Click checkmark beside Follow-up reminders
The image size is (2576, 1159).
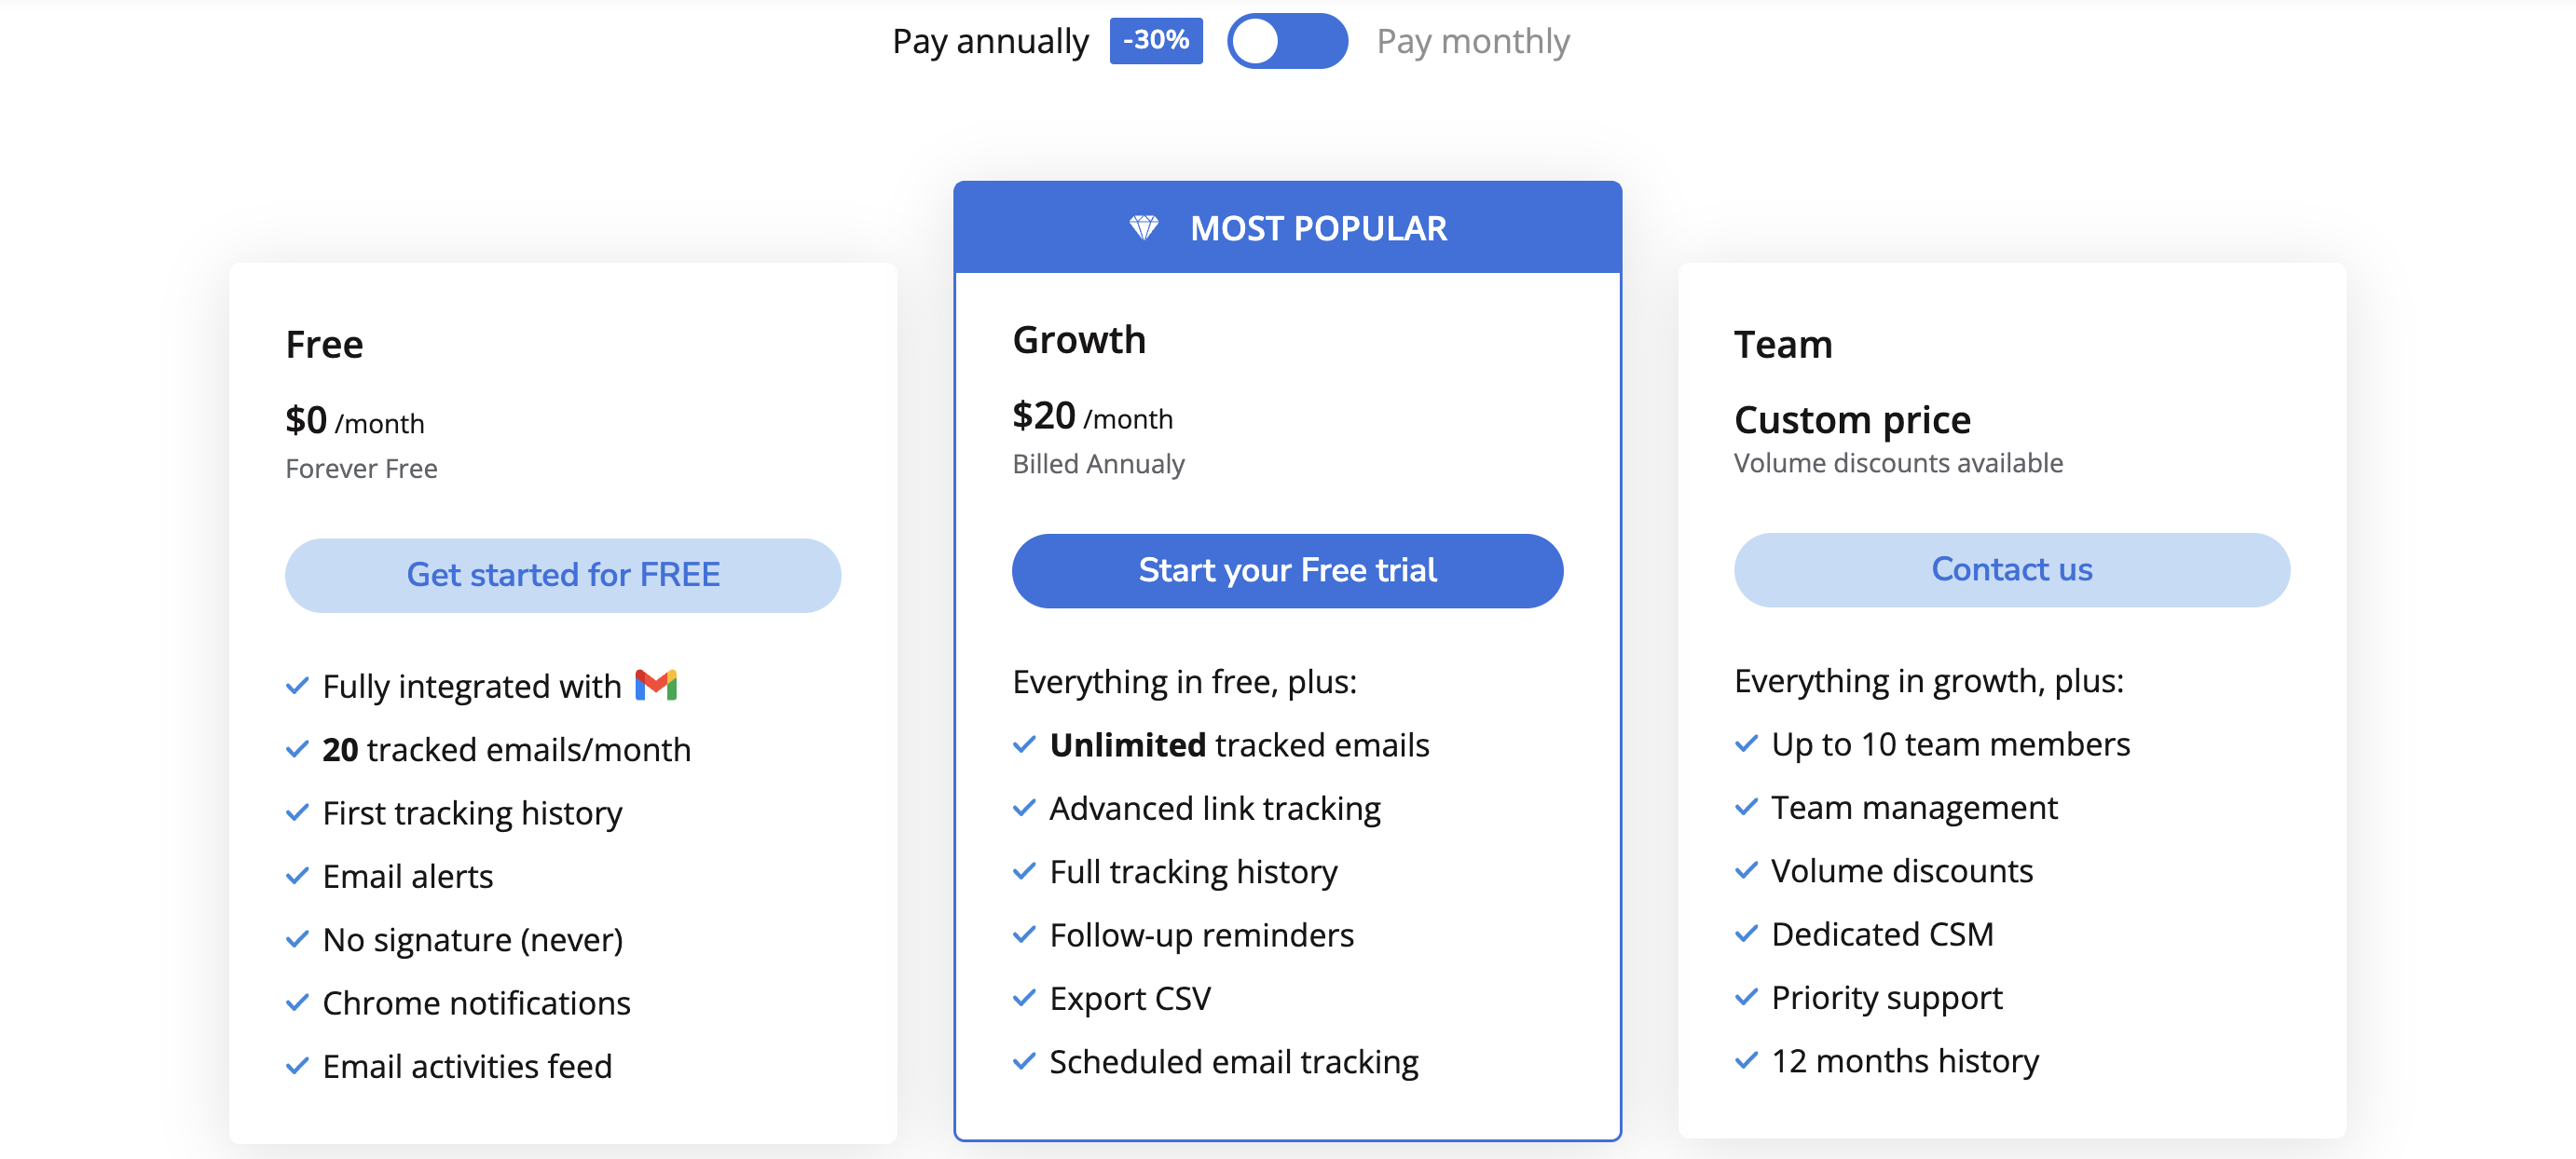click(1024, 934)
